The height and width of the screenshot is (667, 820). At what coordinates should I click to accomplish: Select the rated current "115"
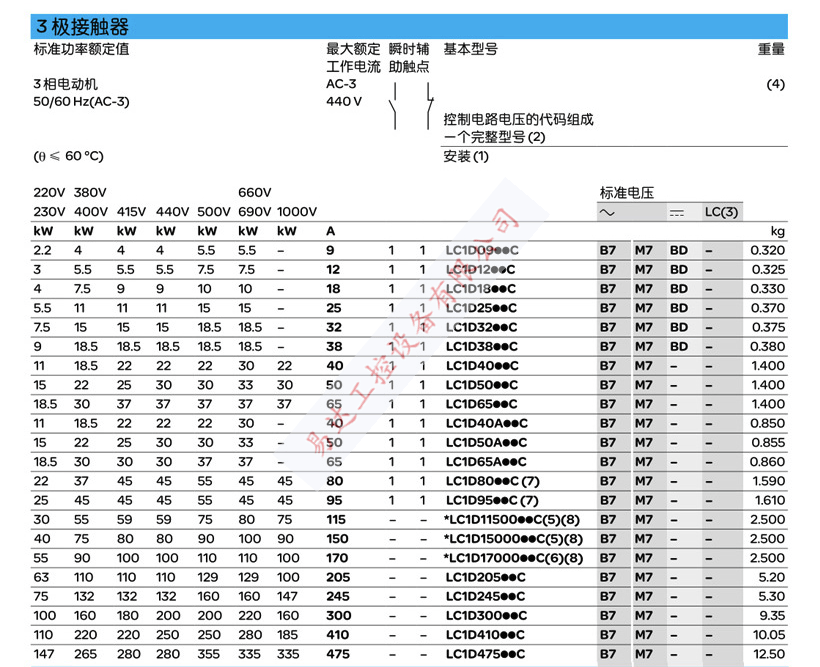tap(336, 520)
